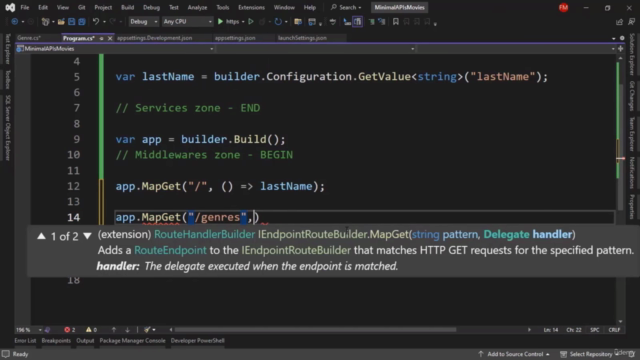Click the Save All icon
640x360 pixels.
click(82, 22)
